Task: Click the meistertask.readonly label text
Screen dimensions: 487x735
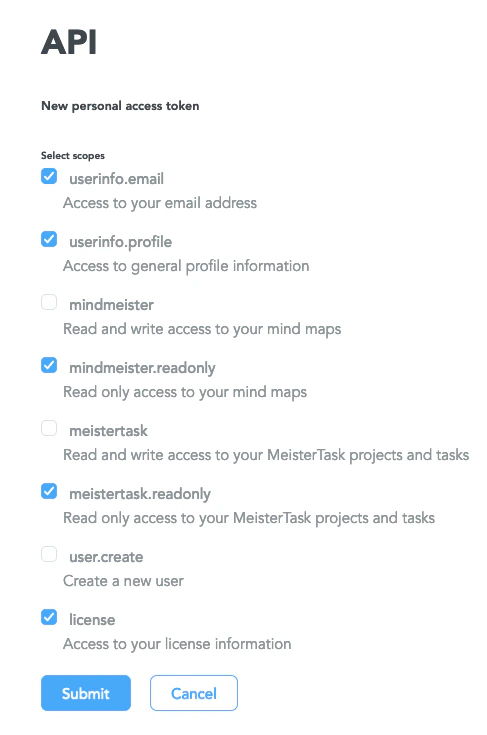Action: (140, 494)
